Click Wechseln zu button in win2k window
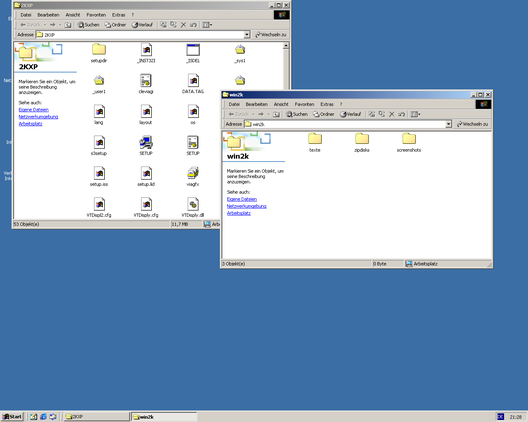 click(472, 124)
